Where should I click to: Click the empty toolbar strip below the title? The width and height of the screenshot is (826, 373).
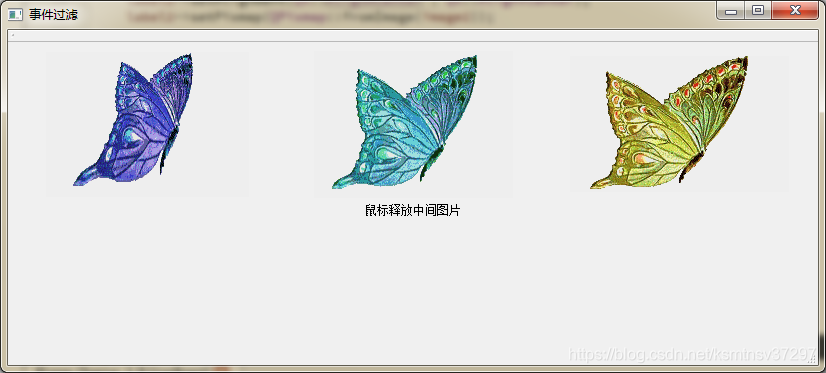pos(413,36)
